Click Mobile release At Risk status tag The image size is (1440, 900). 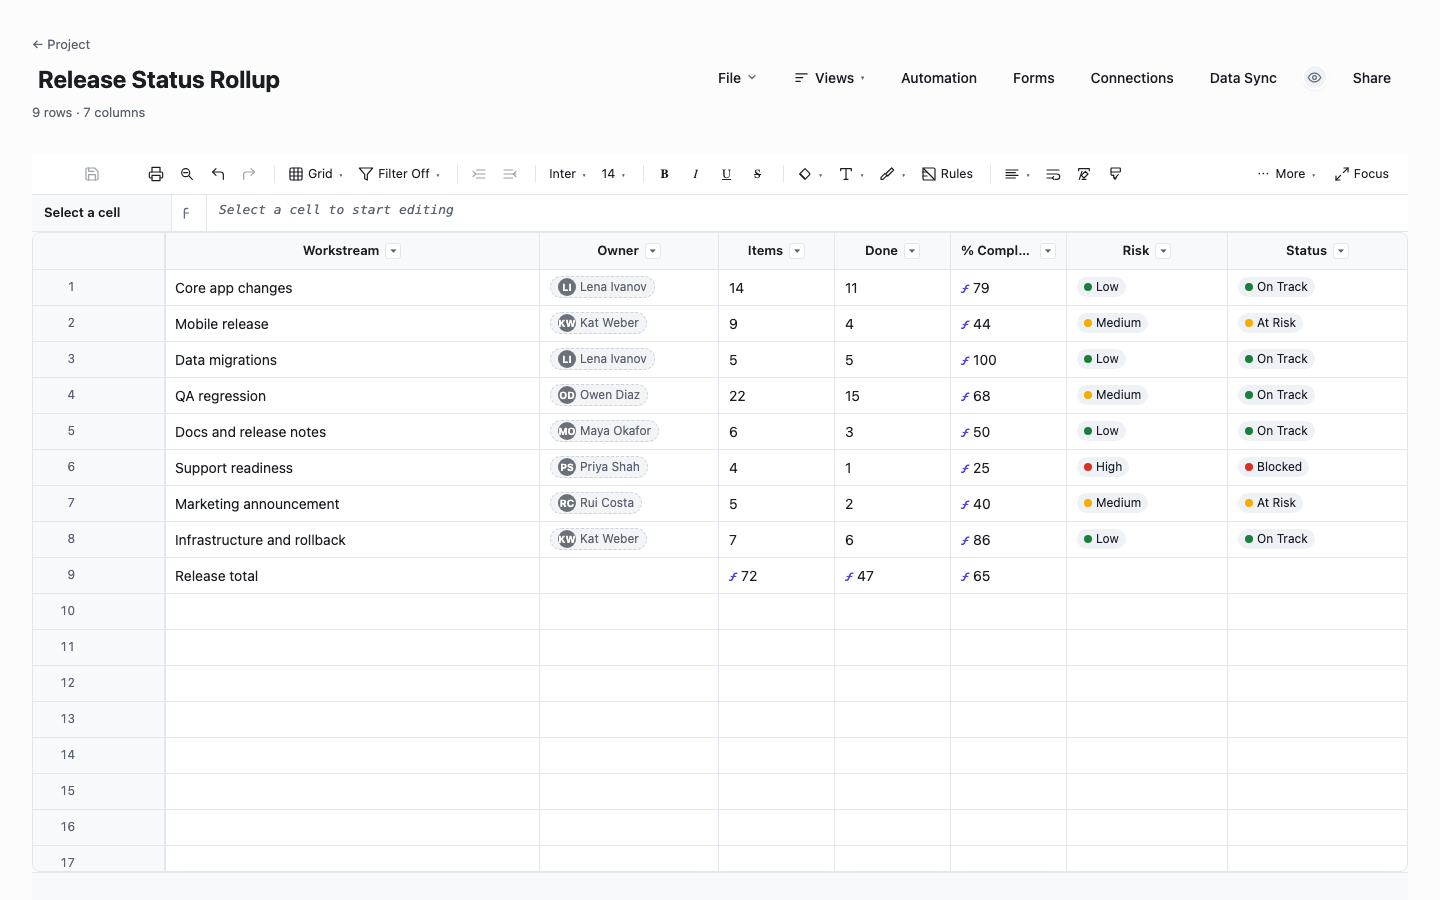[x=1270, y=323]
